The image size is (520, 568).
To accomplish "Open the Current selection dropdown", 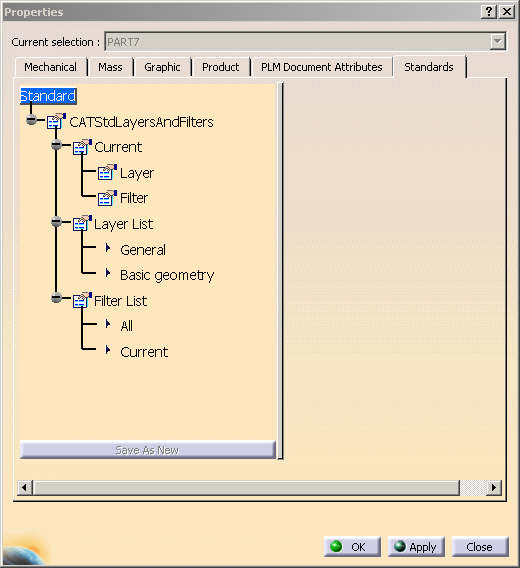I will pos(498,42).
